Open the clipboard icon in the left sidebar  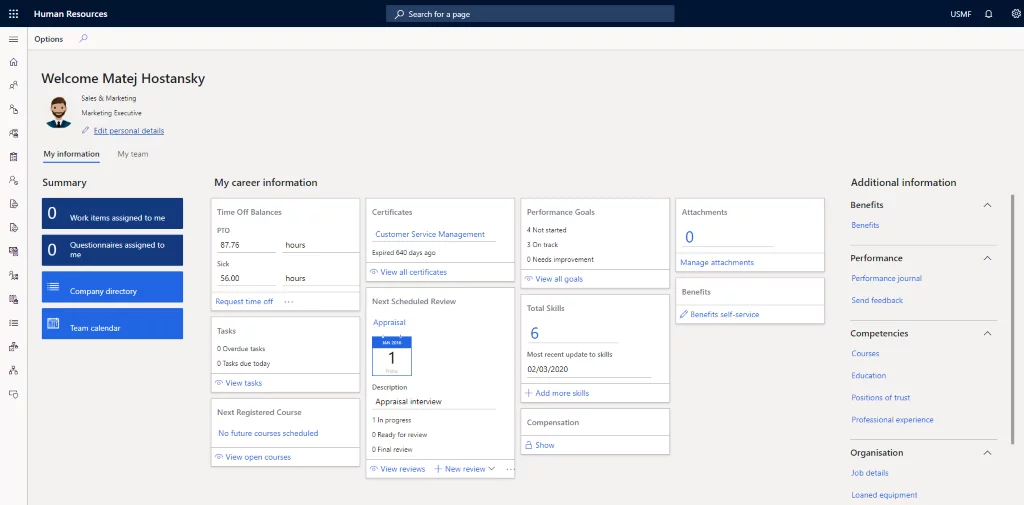[13, 157]
